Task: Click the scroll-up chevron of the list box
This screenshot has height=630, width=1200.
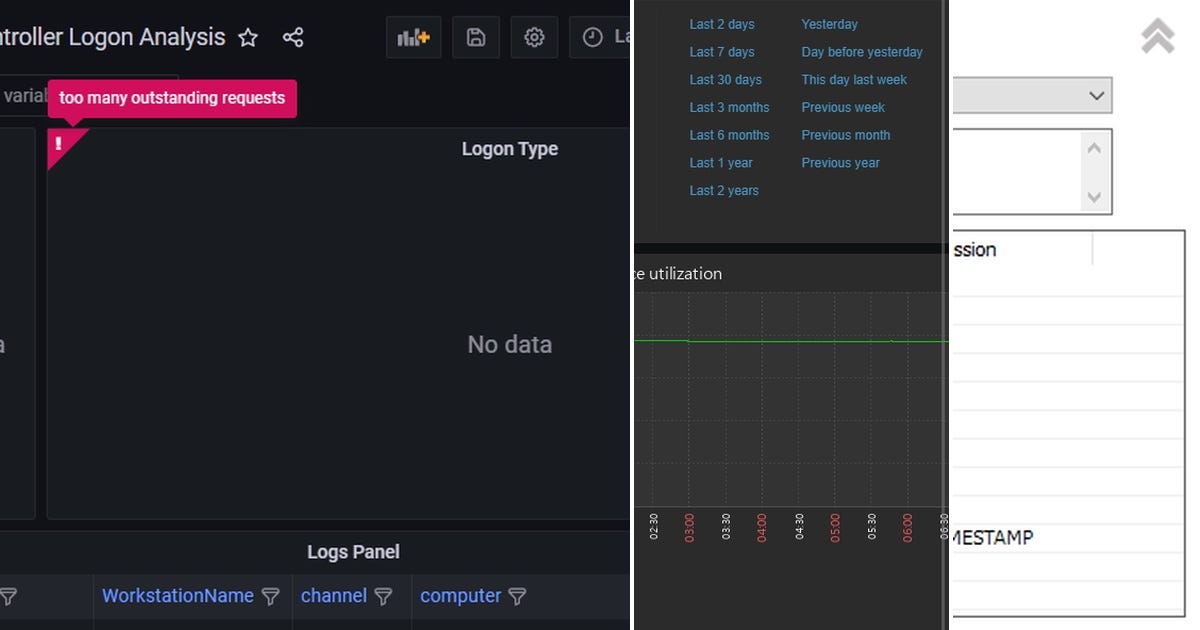Action: point(1094,147)
